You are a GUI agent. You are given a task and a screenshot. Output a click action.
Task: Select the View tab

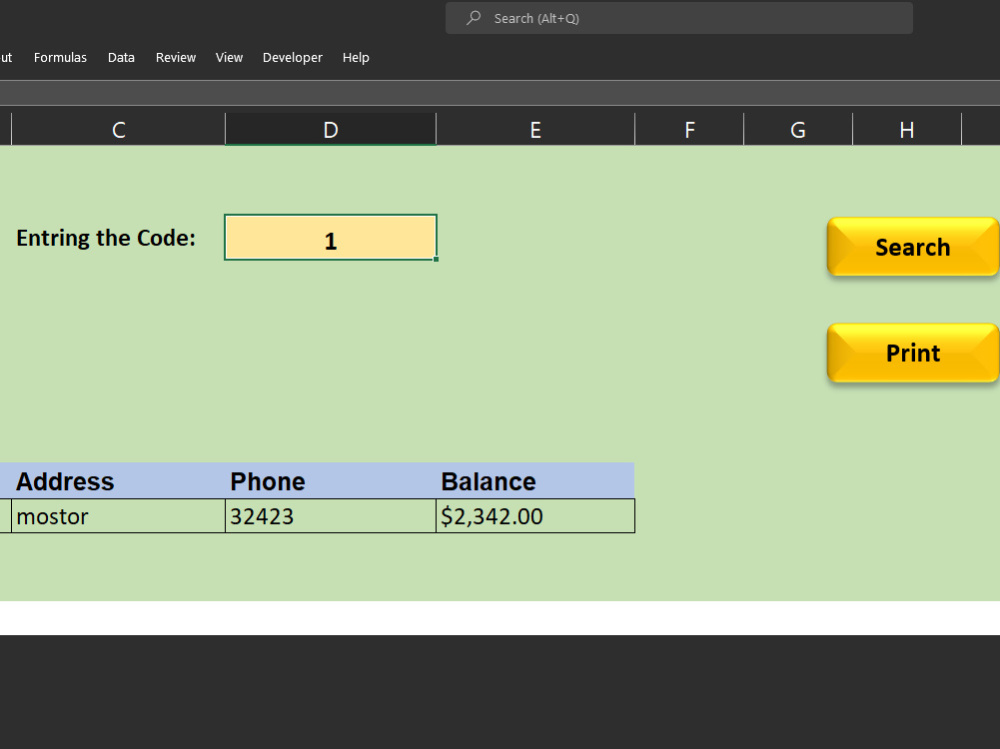229,57
